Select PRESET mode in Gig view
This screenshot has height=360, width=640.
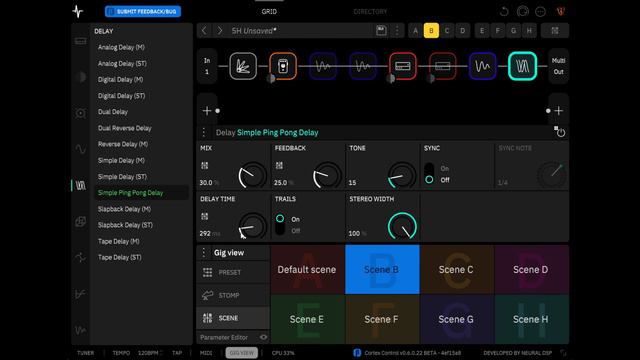pyautogui.click(x=233, y=272)
